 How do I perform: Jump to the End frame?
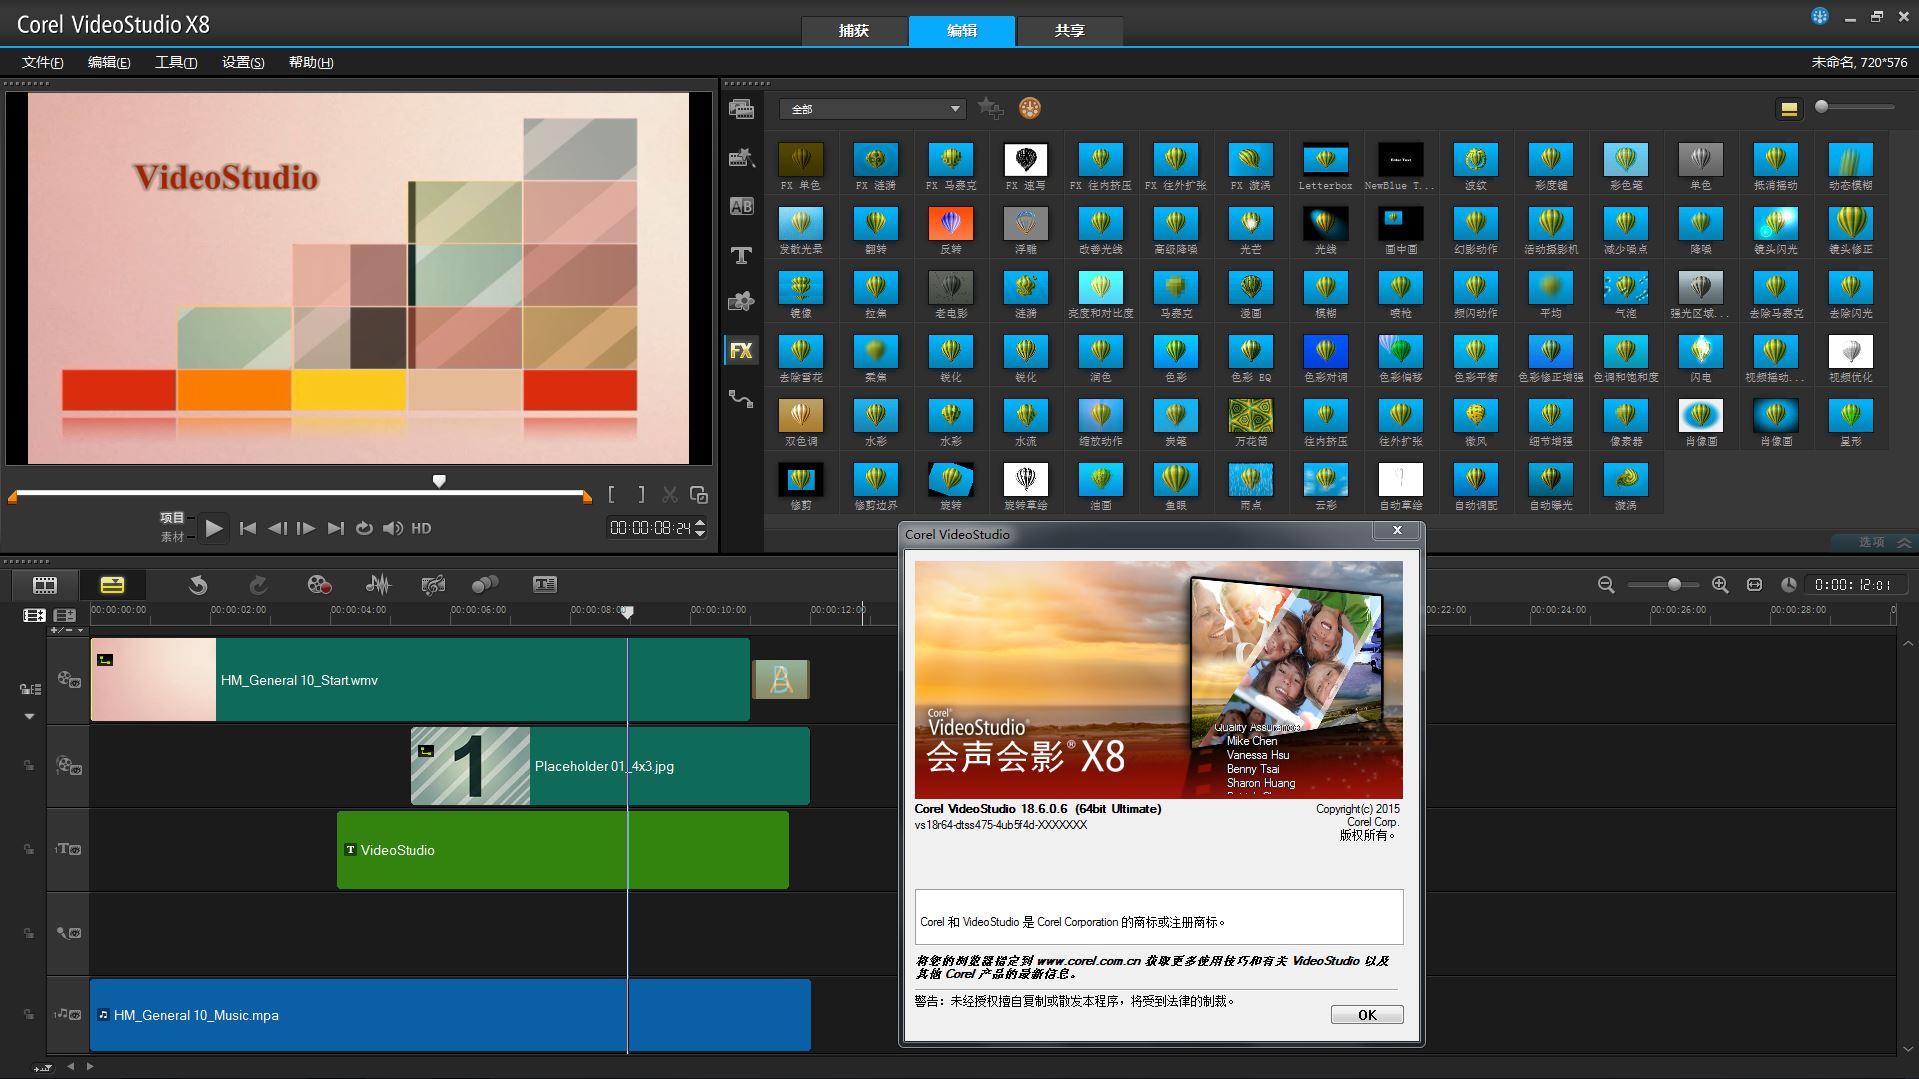point(336,528)
